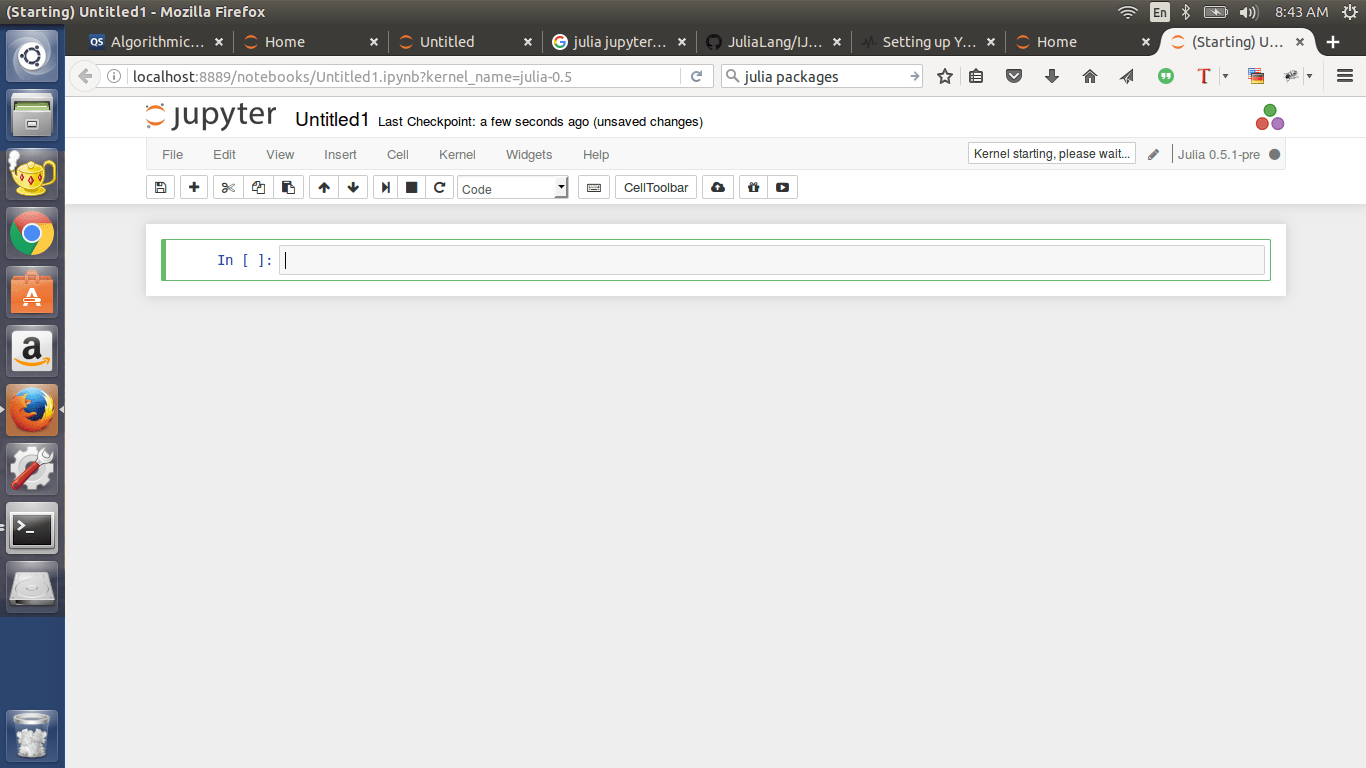
Task: Click the kernel status circle indicator
Action: (x=1274, y=154)
